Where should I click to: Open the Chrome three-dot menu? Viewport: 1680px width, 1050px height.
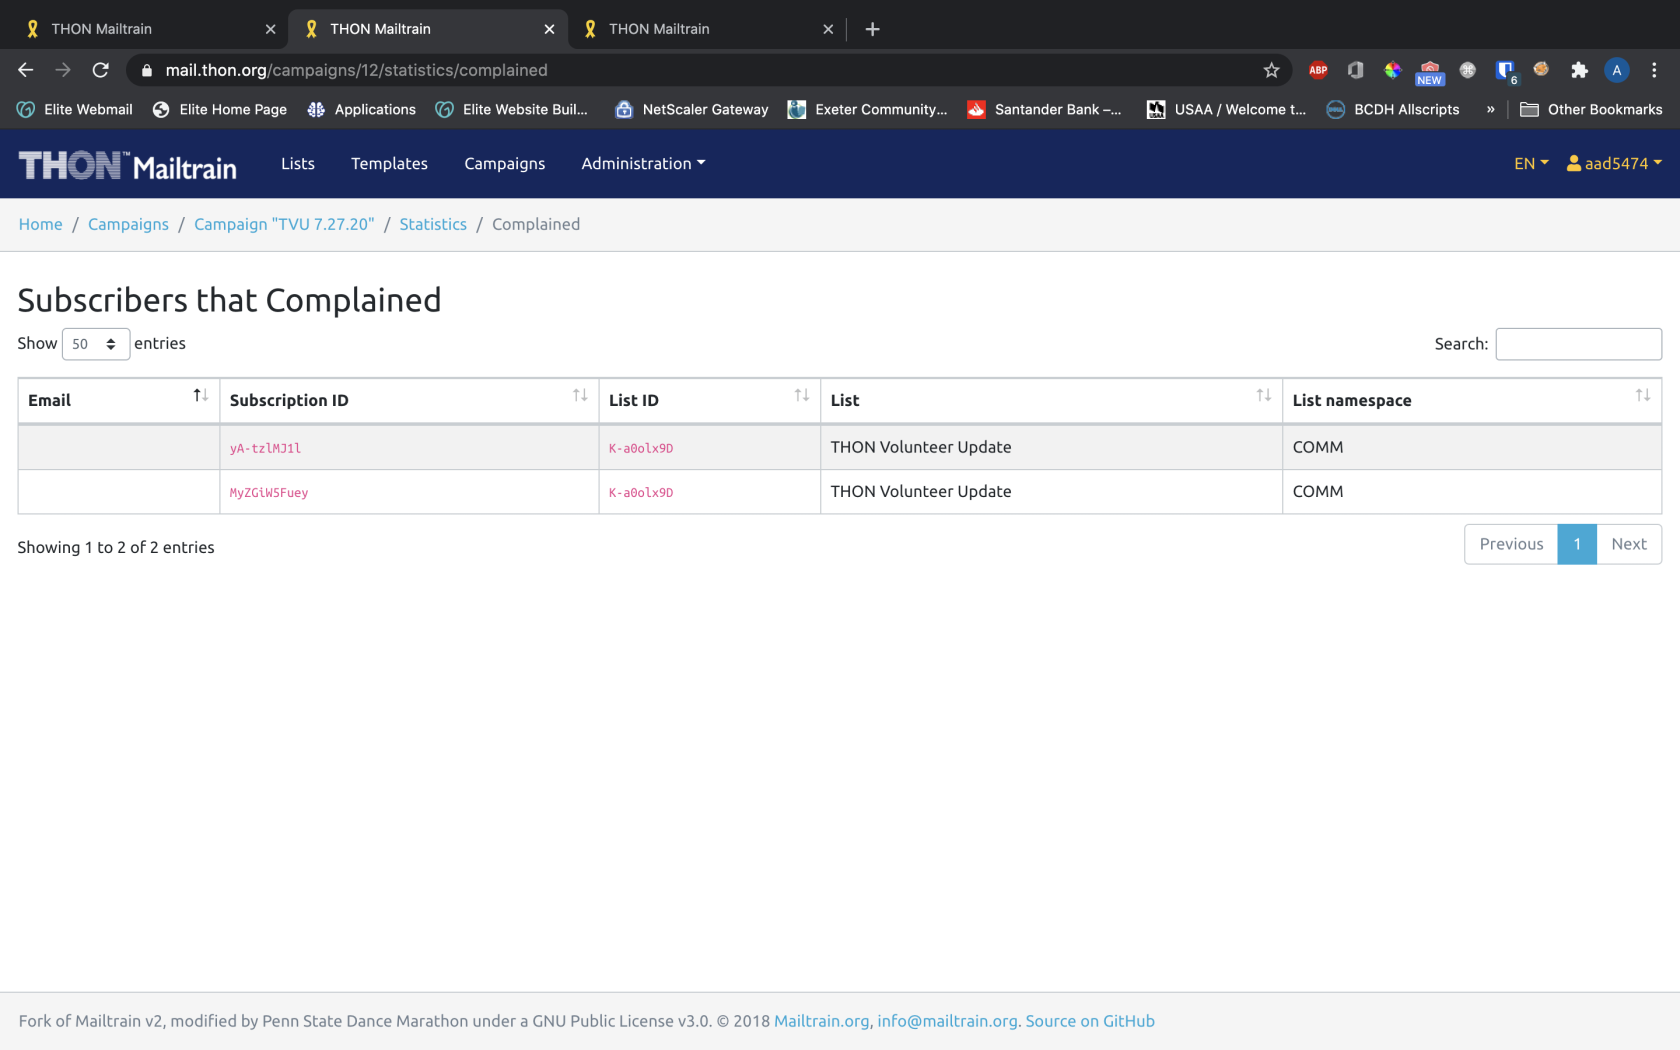[1654, 70]
